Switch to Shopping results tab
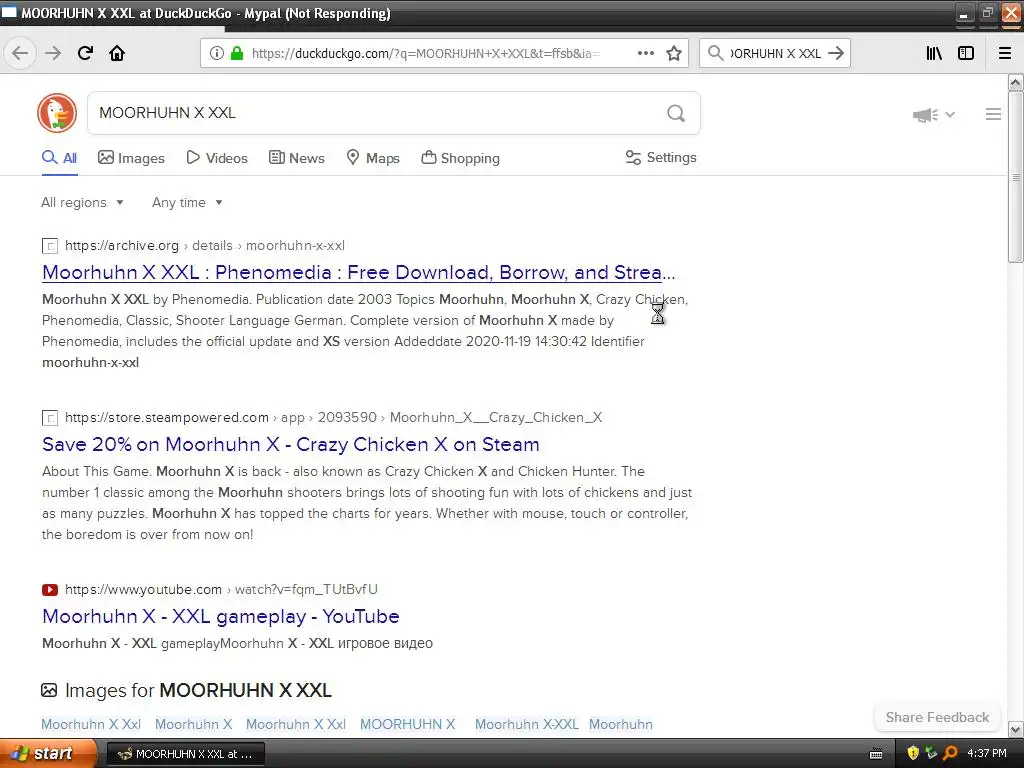 point(460,158)
